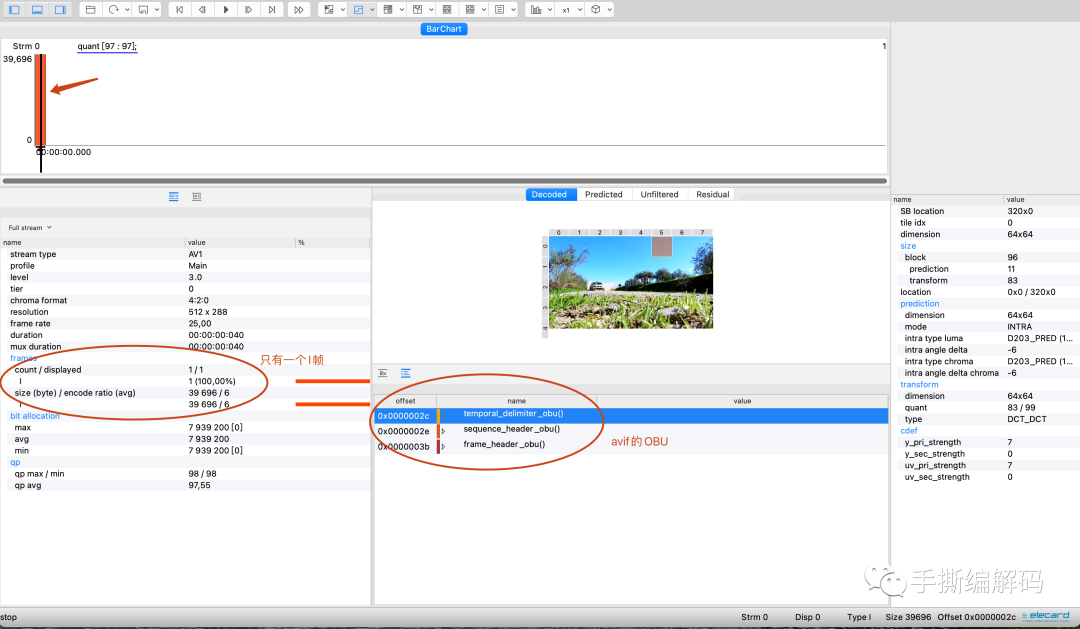Click the decoded video frame preview

(x=630, y=283)
